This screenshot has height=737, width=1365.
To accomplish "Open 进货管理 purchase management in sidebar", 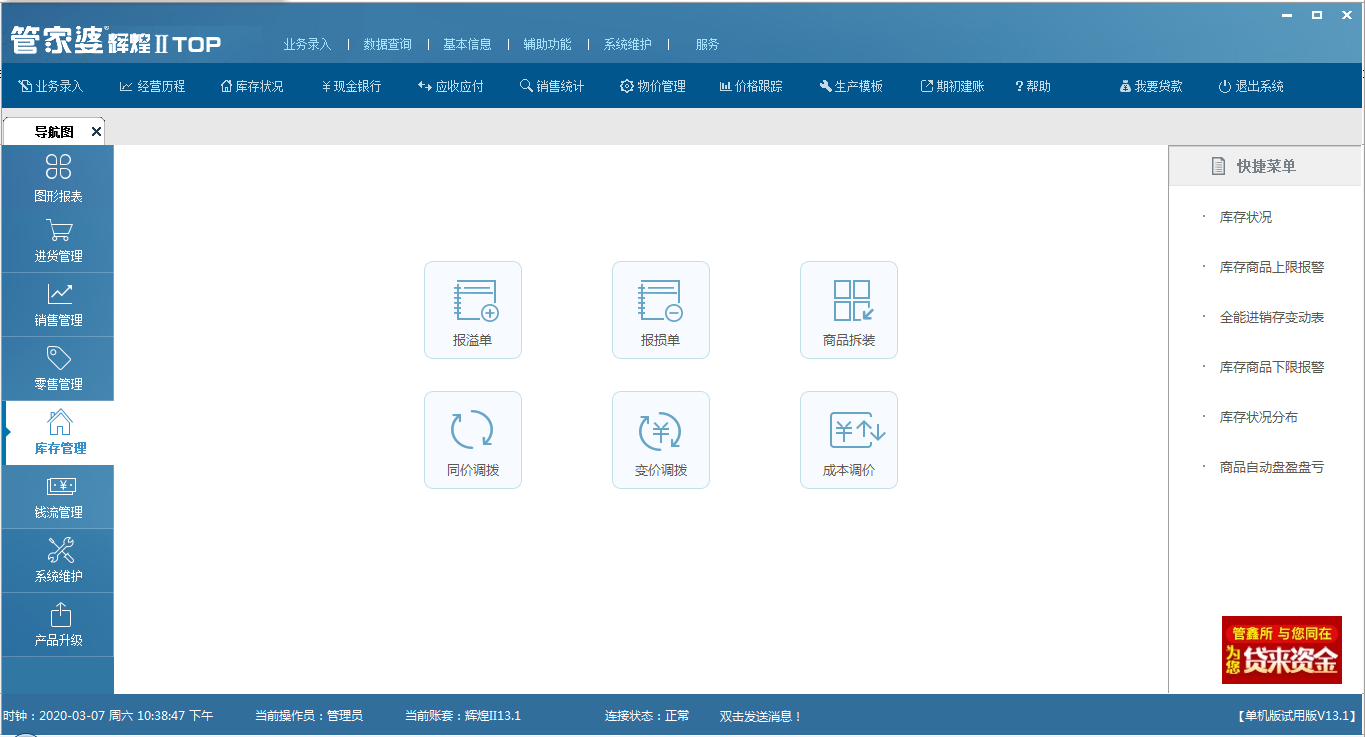I will point(58,241).
